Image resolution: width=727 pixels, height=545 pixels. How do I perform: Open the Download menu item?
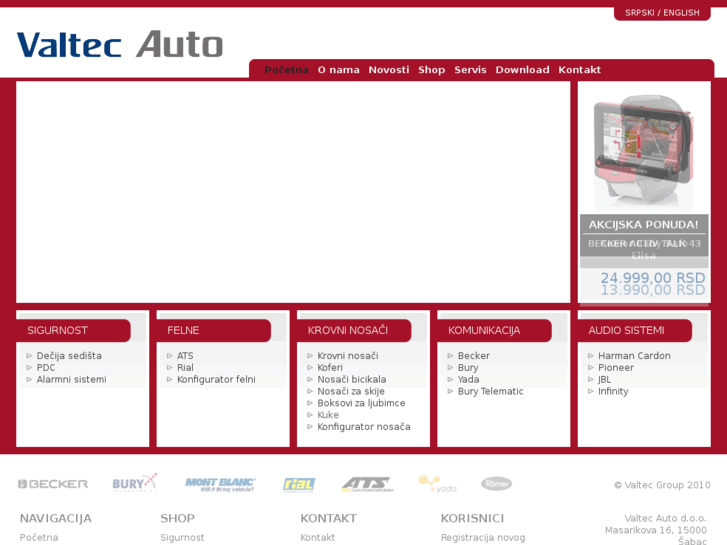pyautogui.click(x=522, y=70)
